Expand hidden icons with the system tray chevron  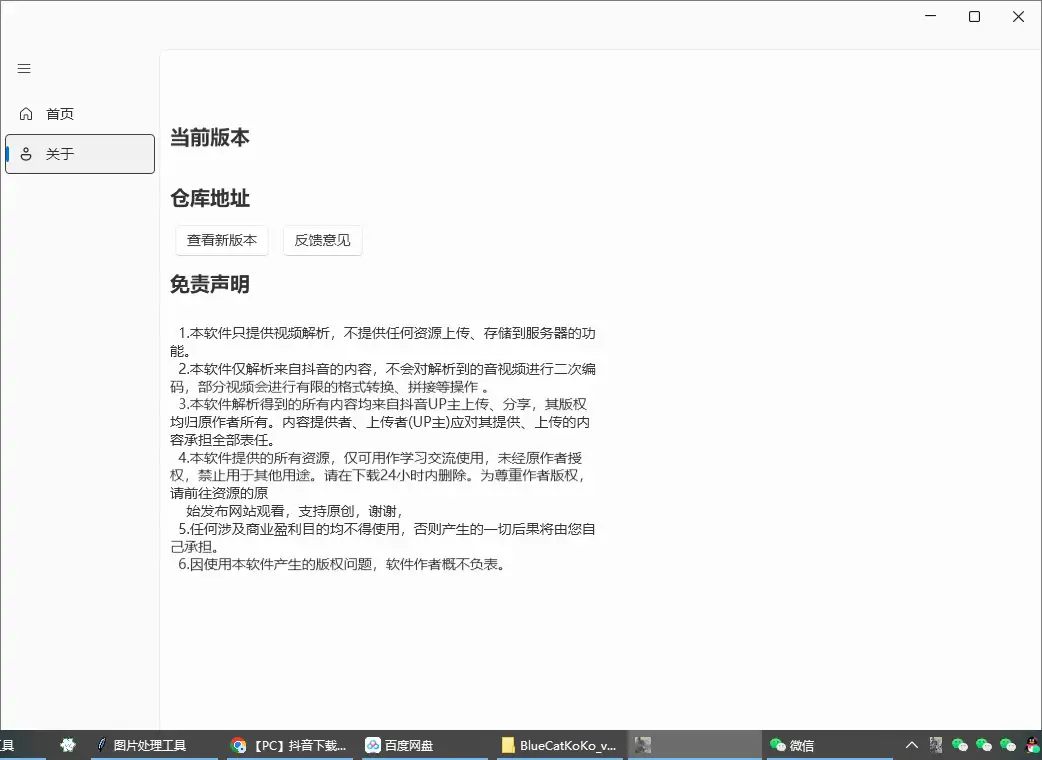912,745
